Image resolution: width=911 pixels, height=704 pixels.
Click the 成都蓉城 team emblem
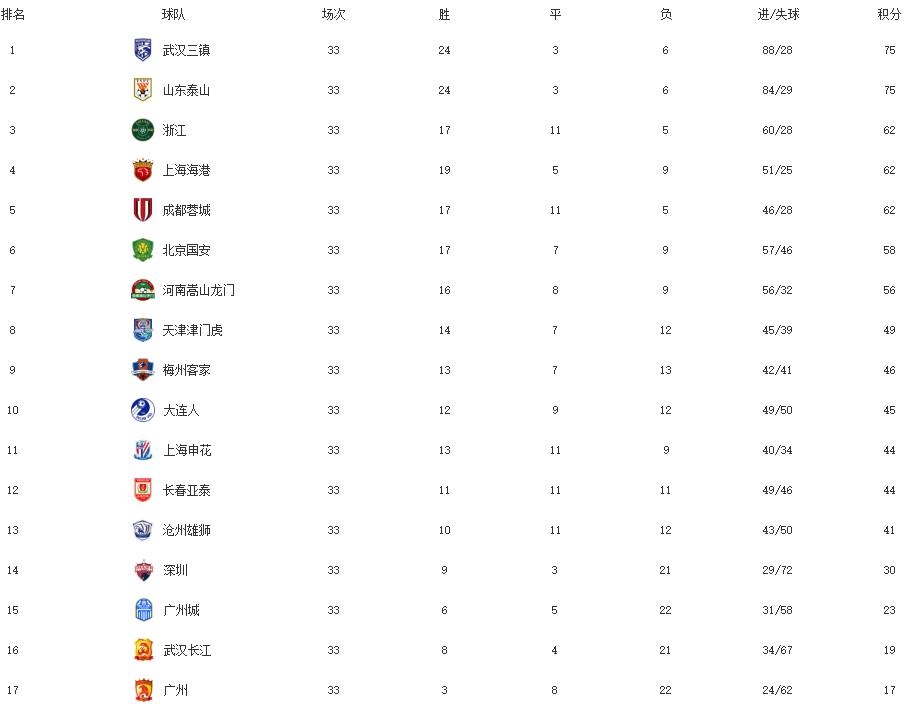click(143, 210)
